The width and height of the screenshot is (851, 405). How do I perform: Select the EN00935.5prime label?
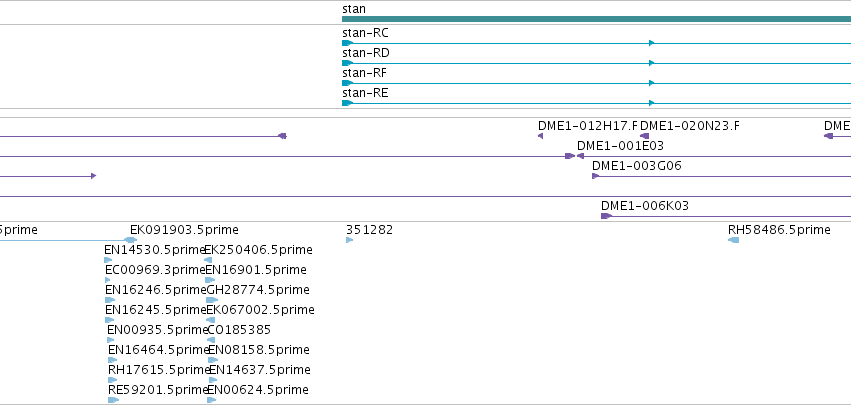point(157,331)
